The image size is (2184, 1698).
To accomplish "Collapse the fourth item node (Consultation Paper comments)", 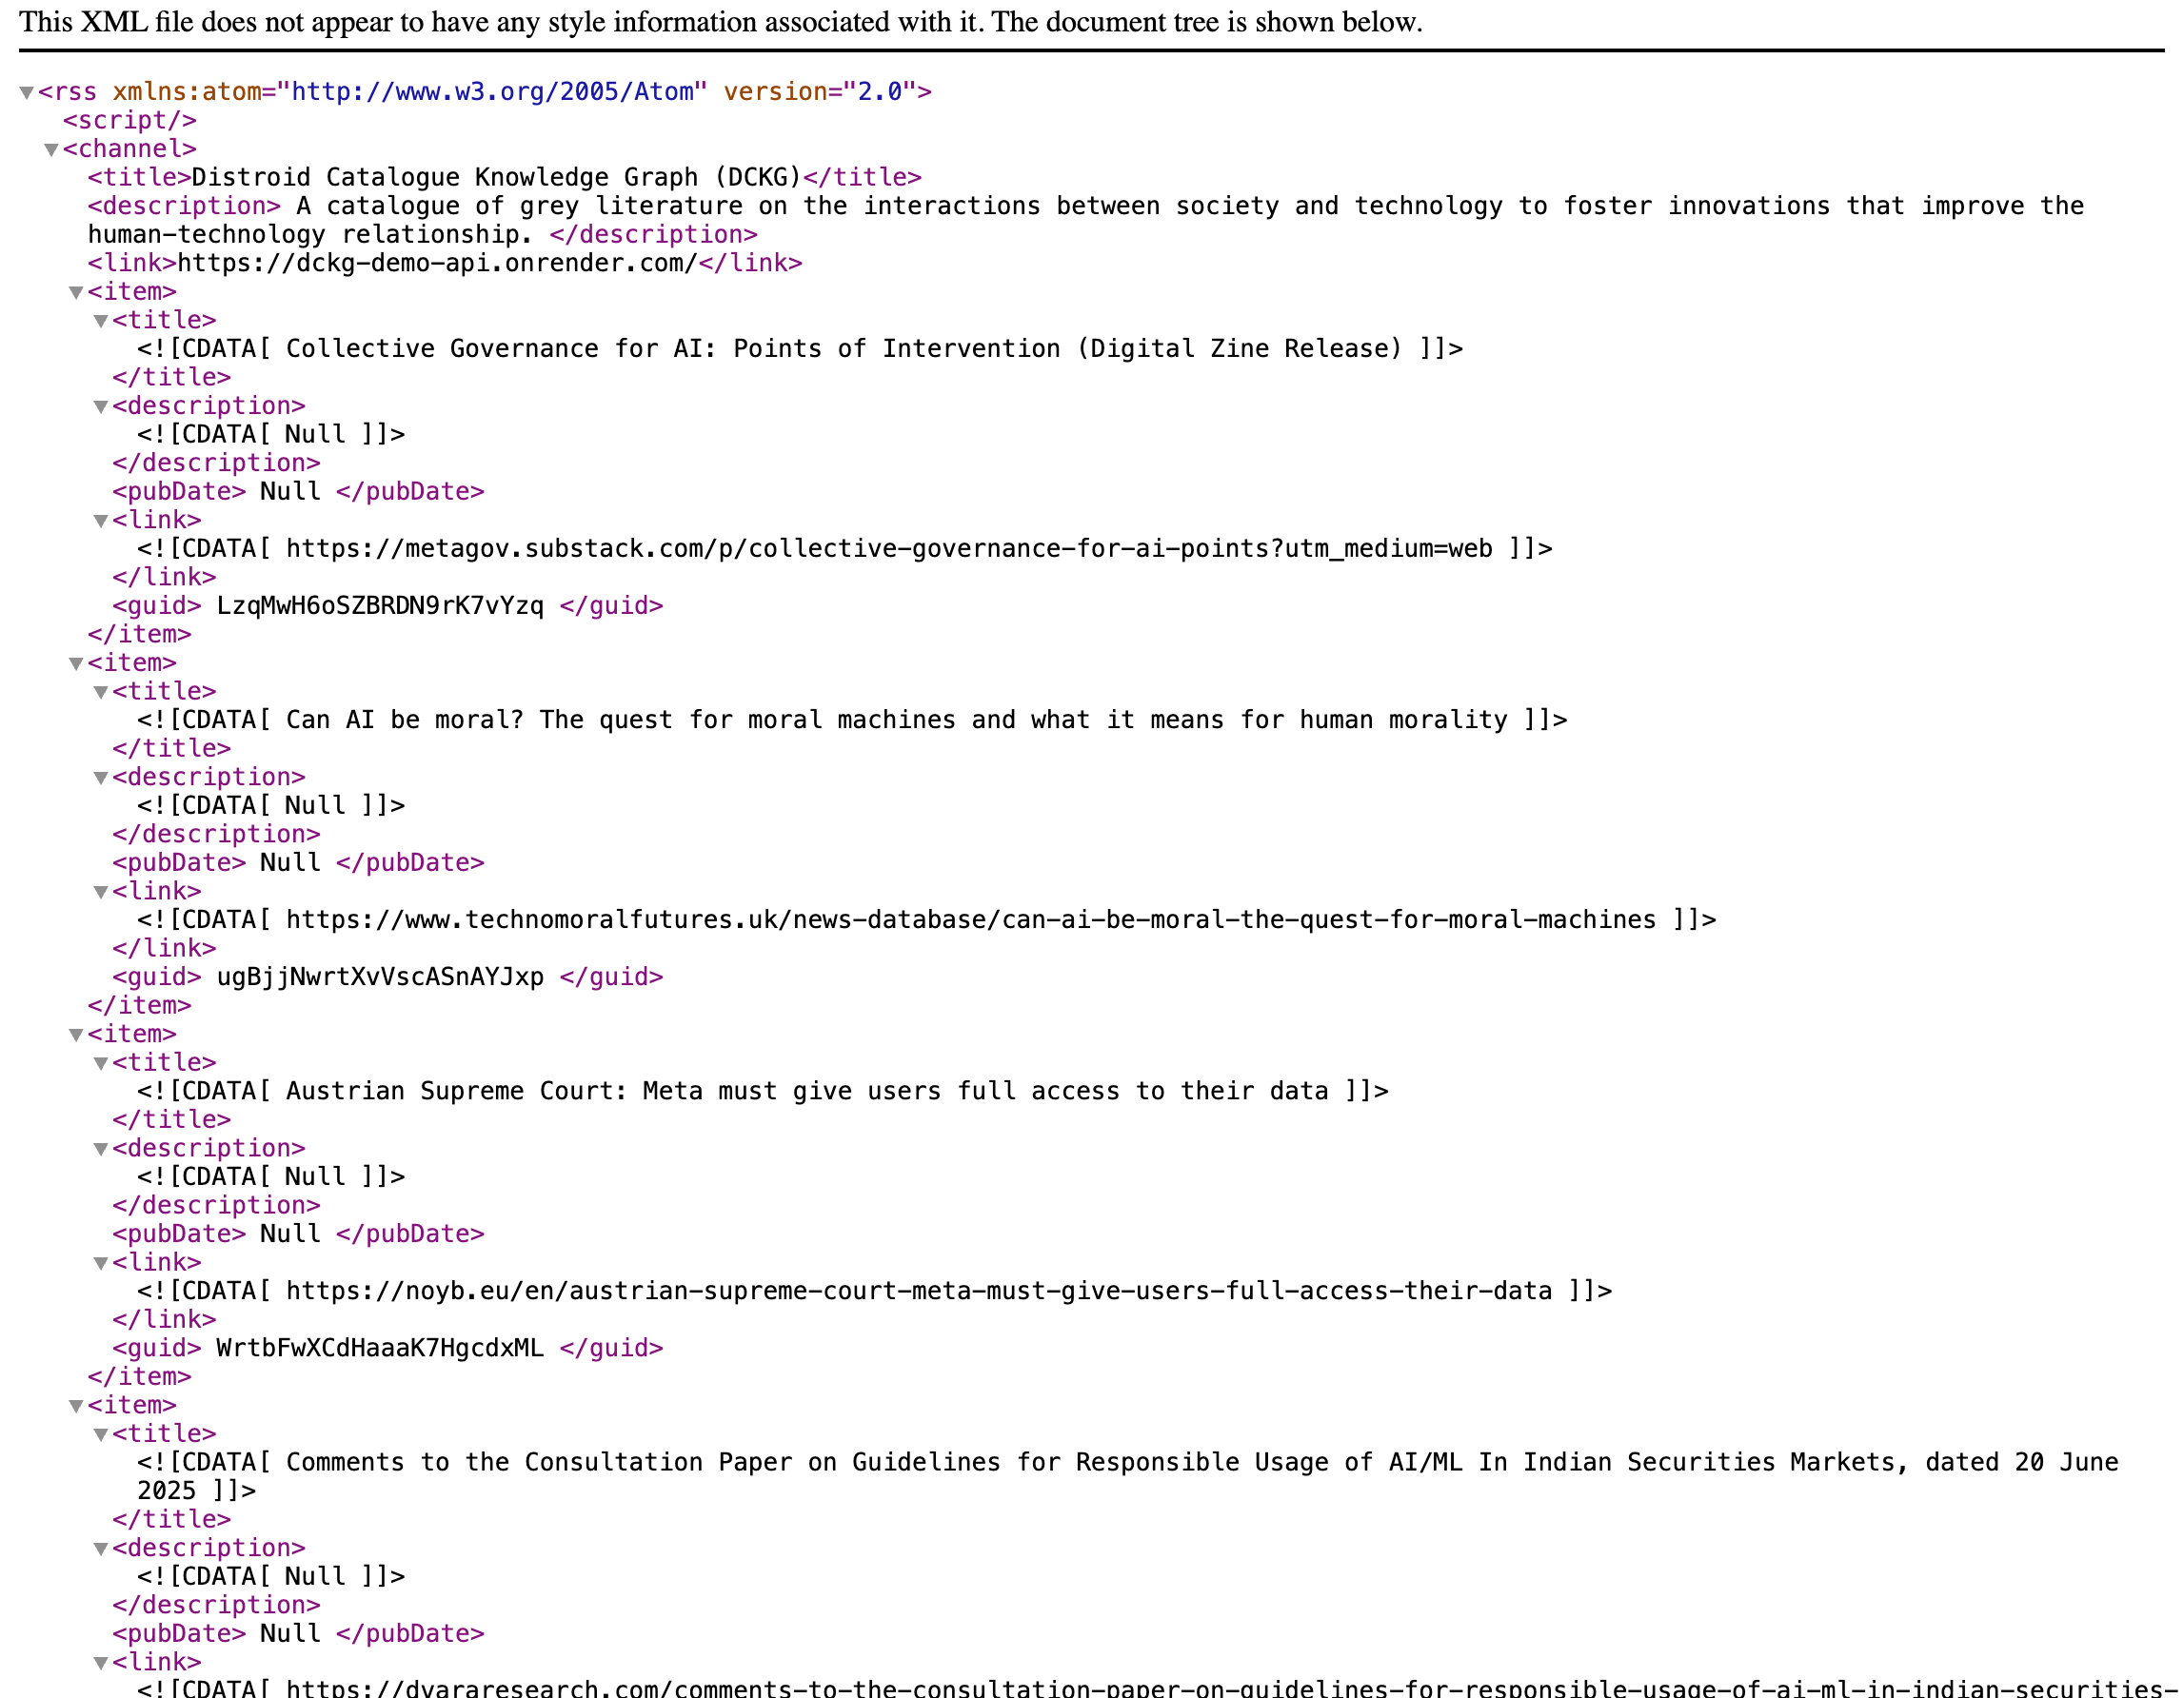I will pos(76,1406).
